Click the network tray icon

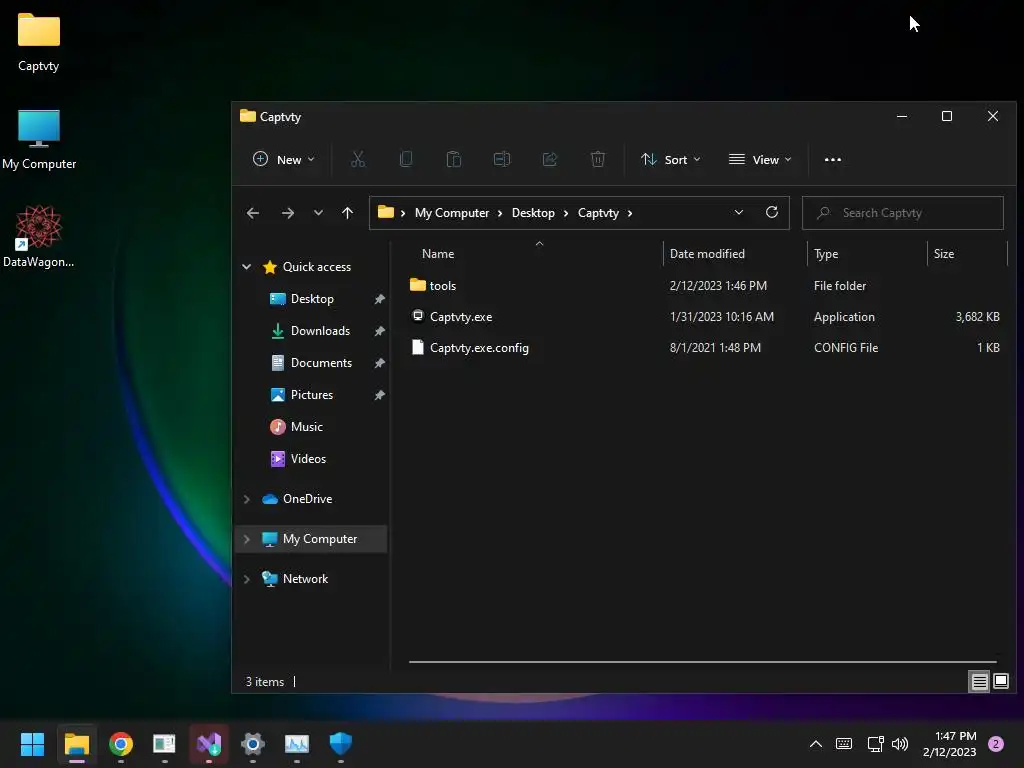coord(875,744)
